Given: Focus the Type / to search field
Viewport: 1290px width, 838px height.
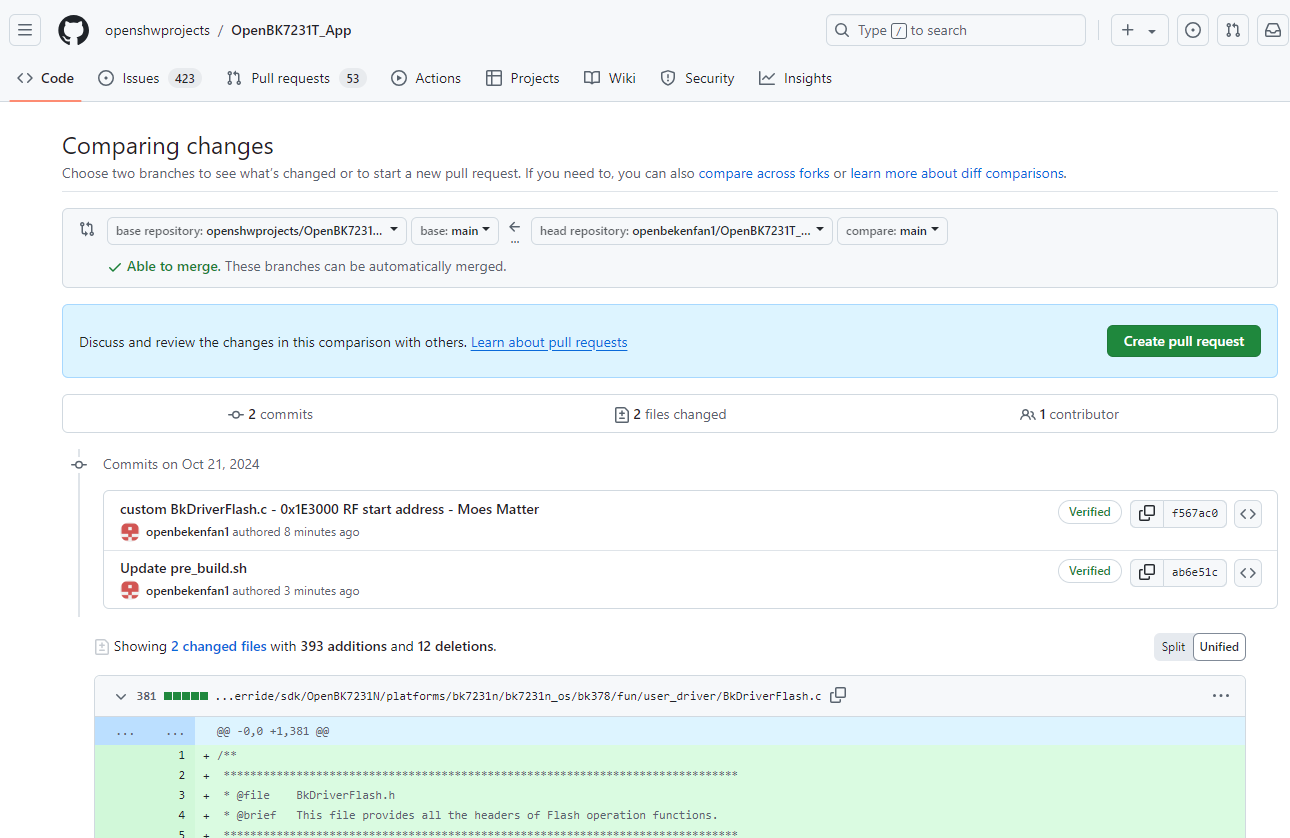Looking at the screenshot, I should 955,30.
